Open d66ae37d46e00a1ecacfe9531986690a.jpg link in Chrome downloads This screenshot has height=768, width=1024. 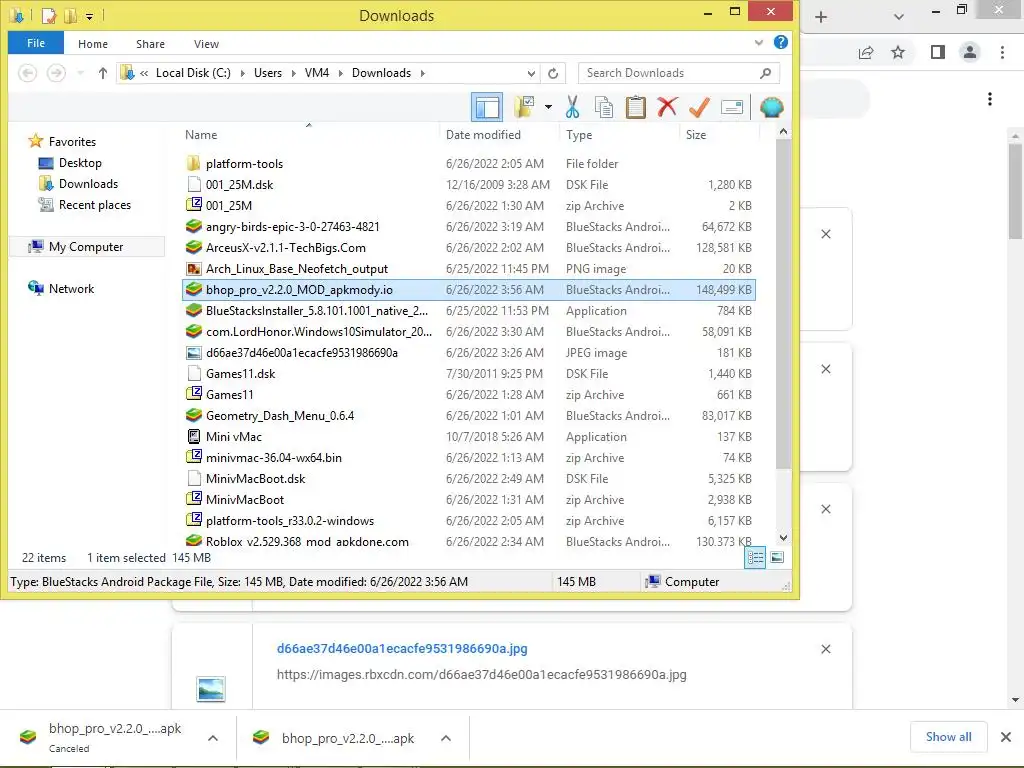402,648
